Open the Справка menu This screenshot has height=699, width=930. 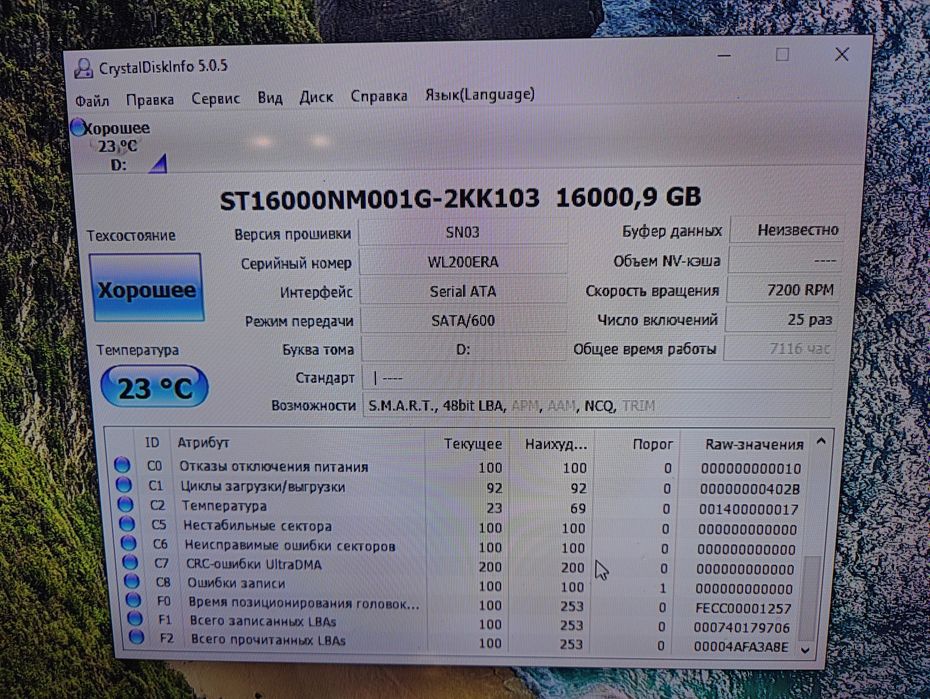coord(379,96)
